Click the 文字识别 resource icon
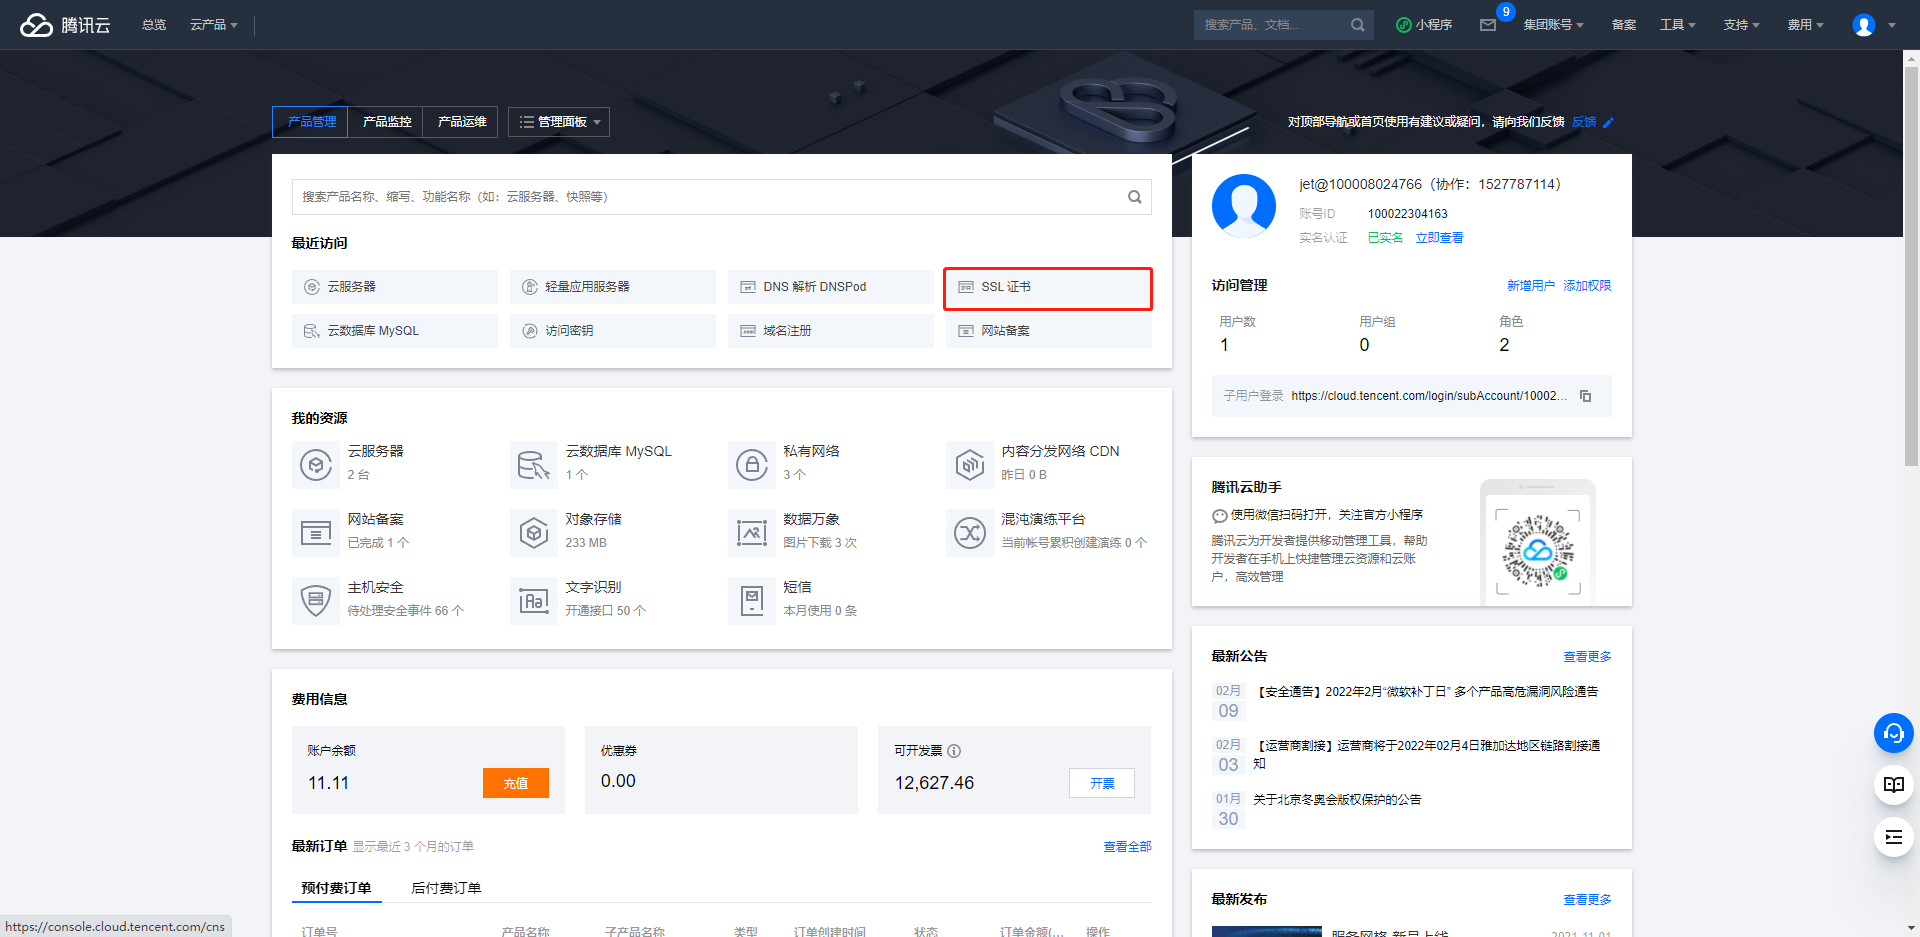This screenshot has height=937, width=1920. [534, 601]
